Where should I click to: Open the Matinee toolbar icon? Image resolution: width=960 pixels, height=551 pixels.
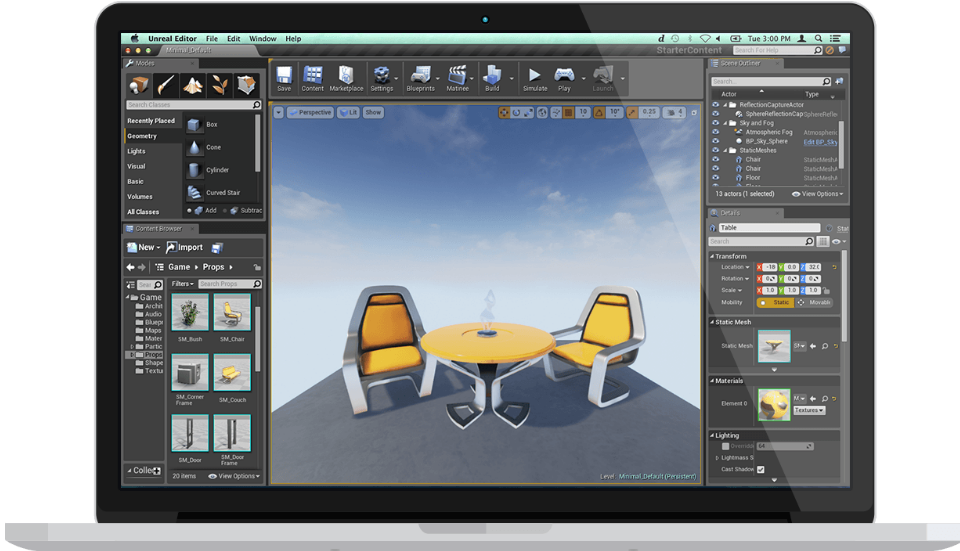457,75
